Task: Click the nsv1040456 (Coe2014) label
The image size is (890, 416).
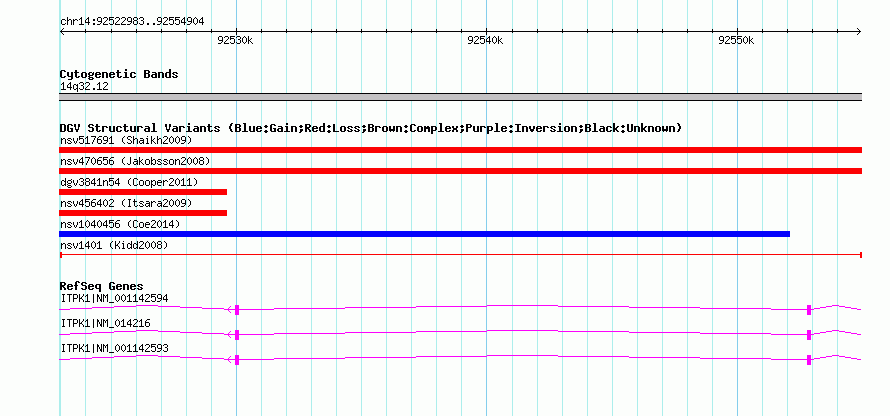Action: [120, 224]
